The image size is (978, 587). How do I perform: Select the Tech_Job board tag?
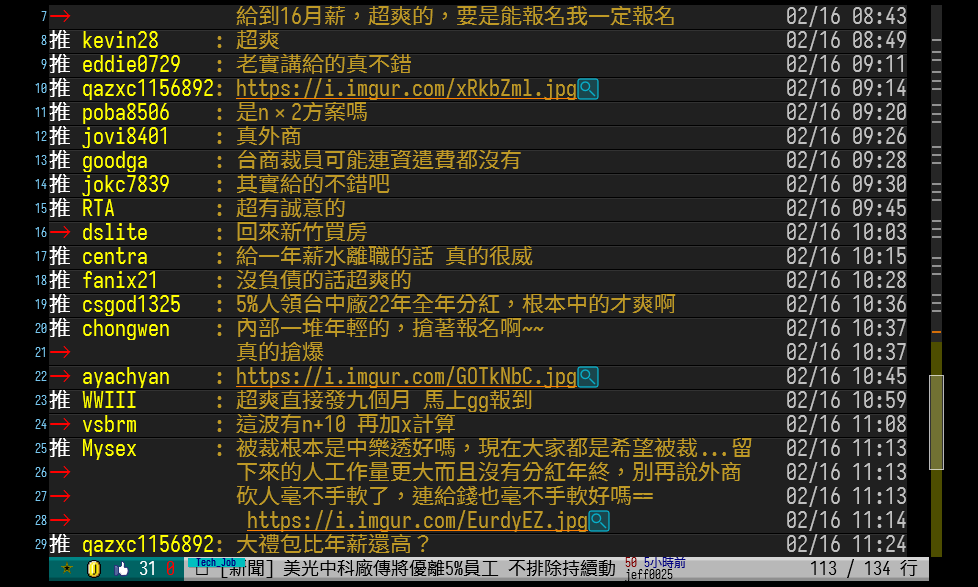click(216, 562)
